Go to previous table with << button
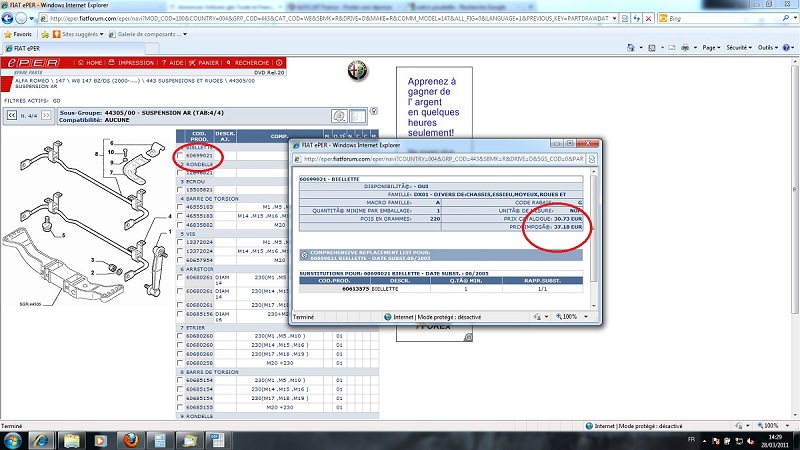This screenshot has width=800, height=450. point(12,116)
